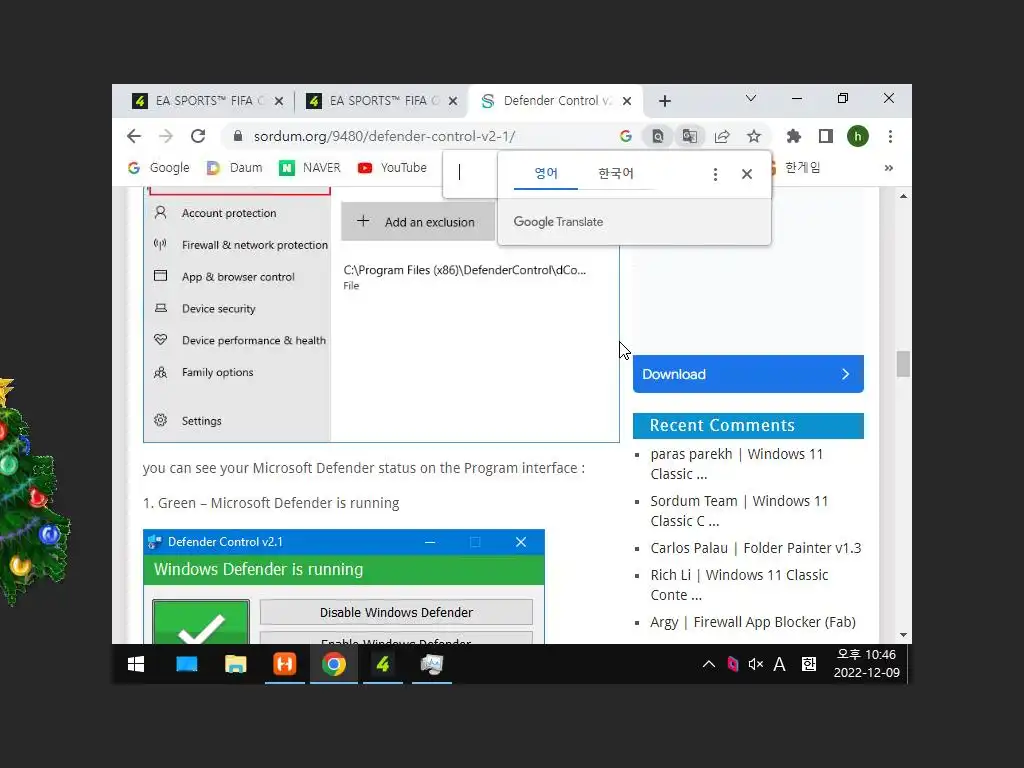Viewport: 1024px width, 768px height.
Task: Open the NAVER bookmark
Action: click(x=310, y=168)
